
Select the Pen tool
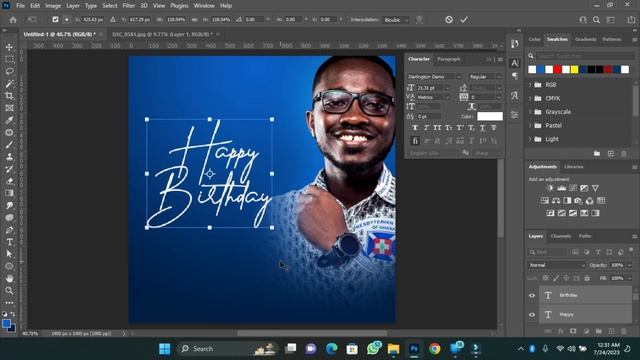[x=9, y=230]
